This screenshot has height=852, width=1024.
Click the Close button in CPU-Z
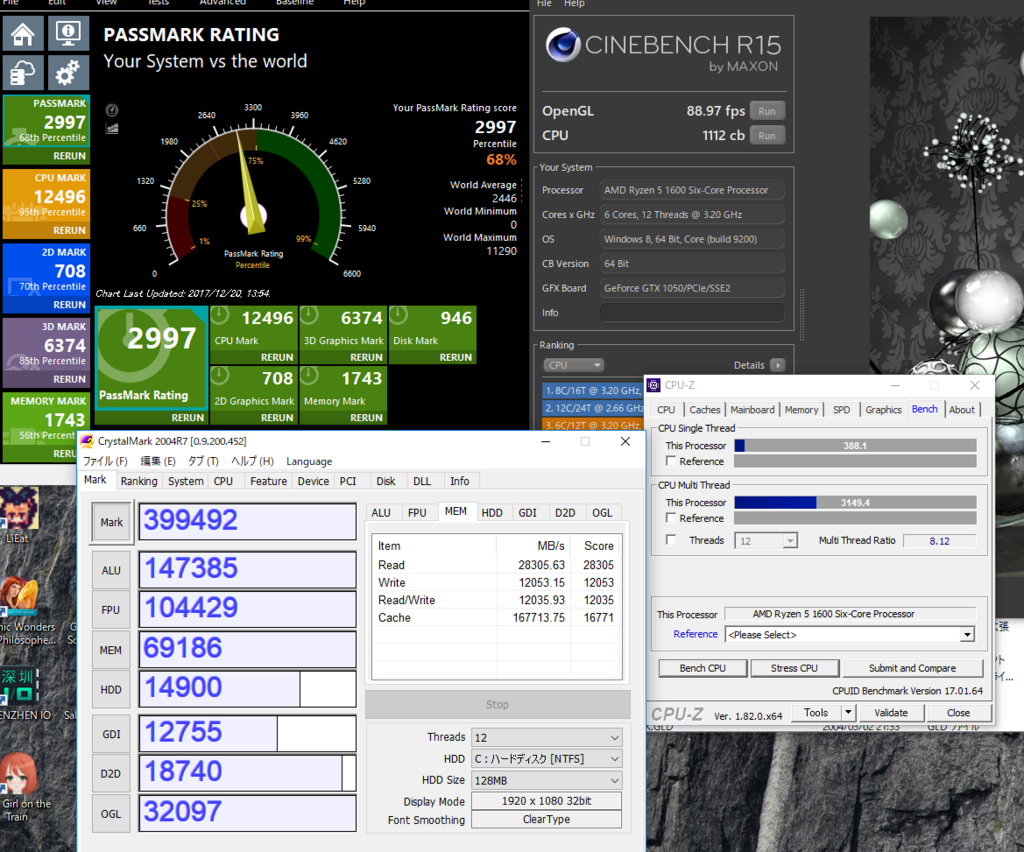point(958,712)
